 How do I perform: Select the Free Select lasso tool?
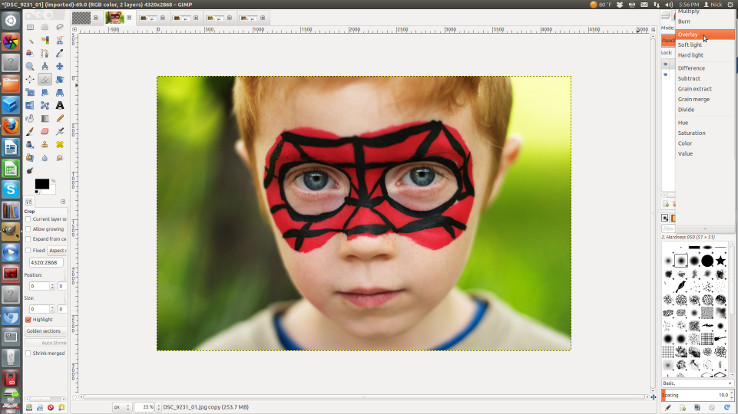pos(60,27)
